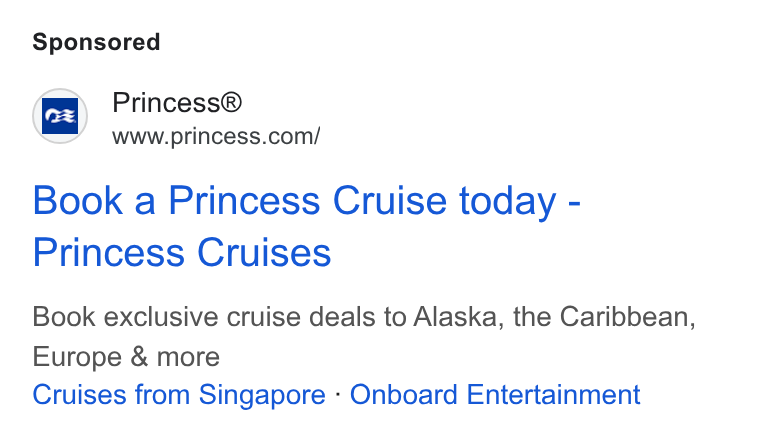Click the Princess® advertiser name

pyautogui.click(x=177, y=103)
